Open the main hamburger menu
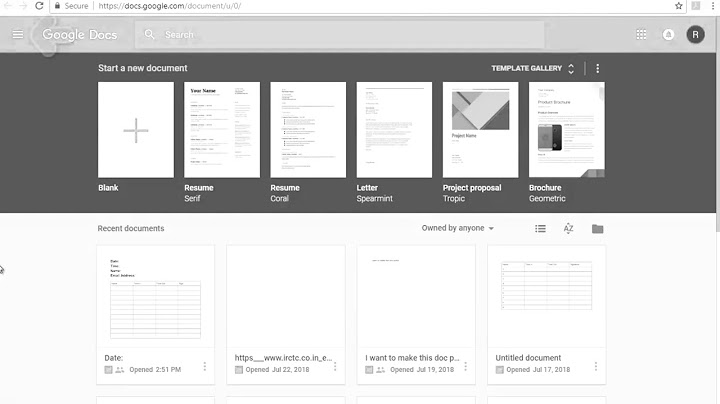This screenshot has width=720, height=404. point(17,34)
